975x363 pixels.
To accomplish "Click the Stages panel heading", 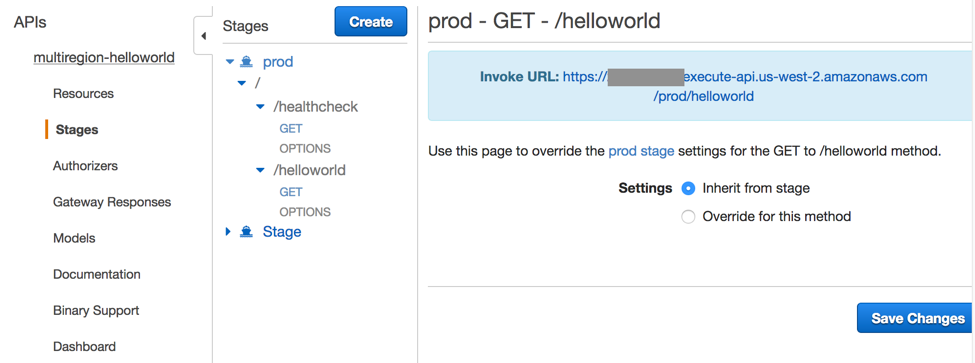I will (246, 26).
